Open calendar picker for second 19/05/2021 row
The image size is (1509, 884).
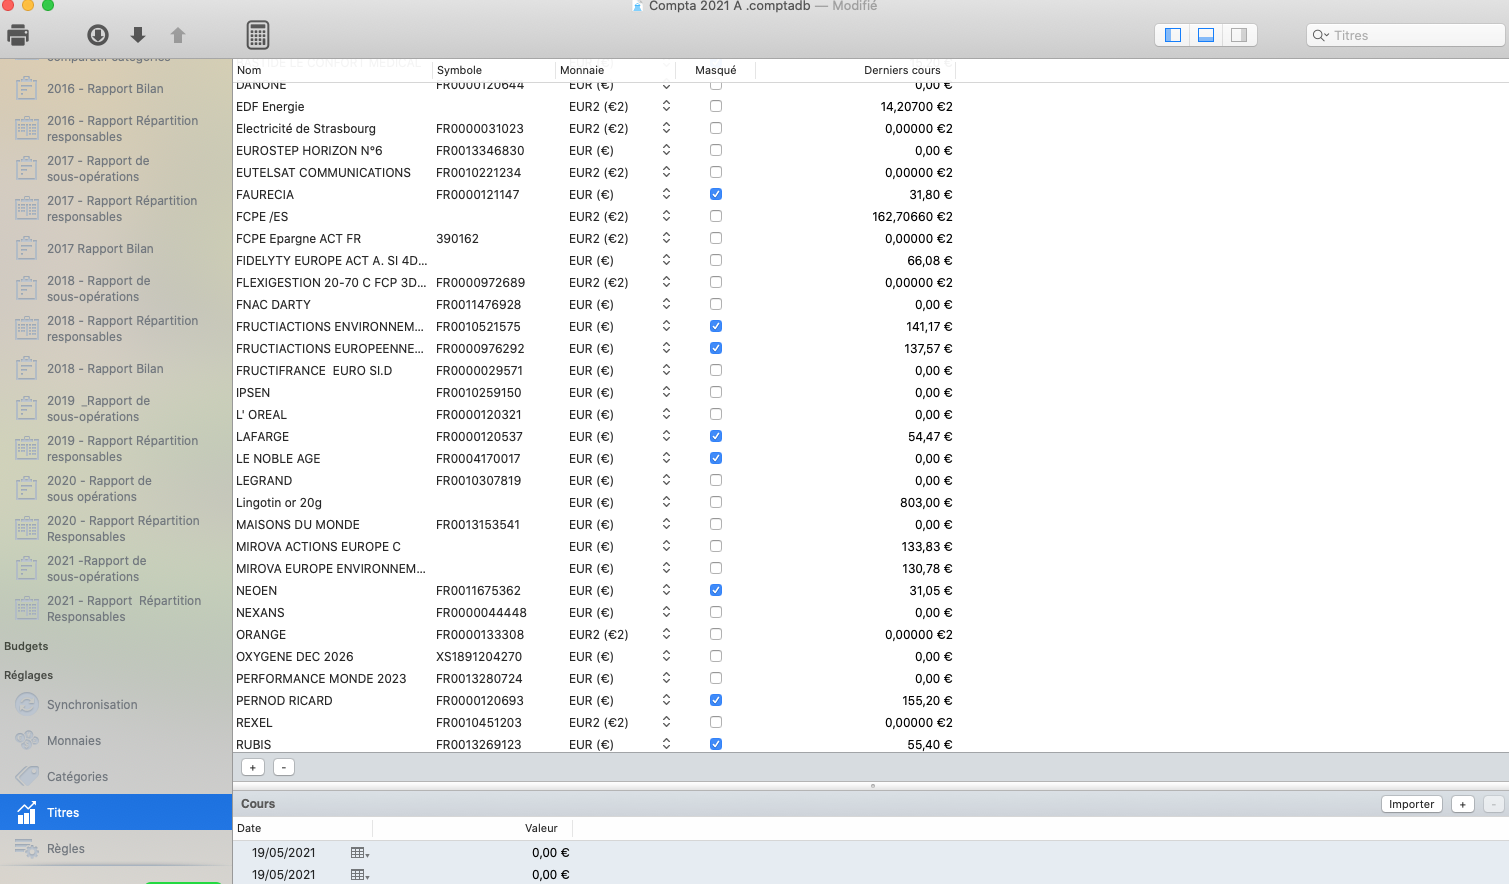pyautogui.click(x=360, y=875)
